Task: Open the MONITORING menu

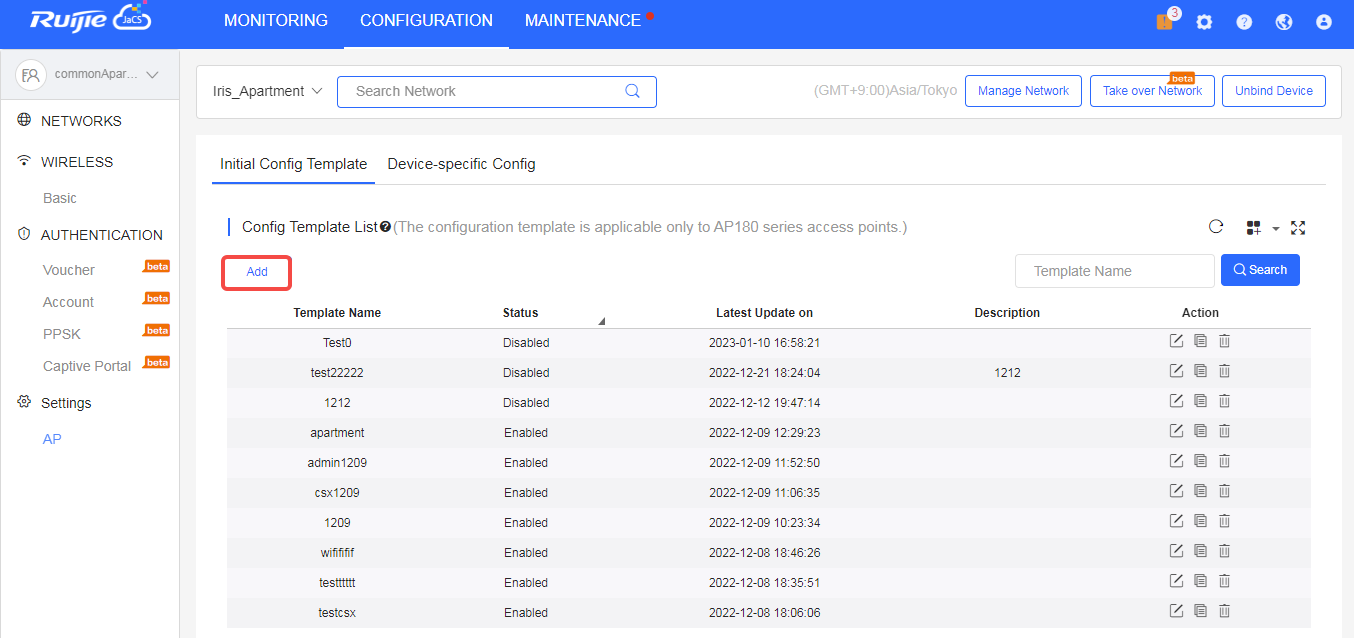Action: [x=276, y=20]
